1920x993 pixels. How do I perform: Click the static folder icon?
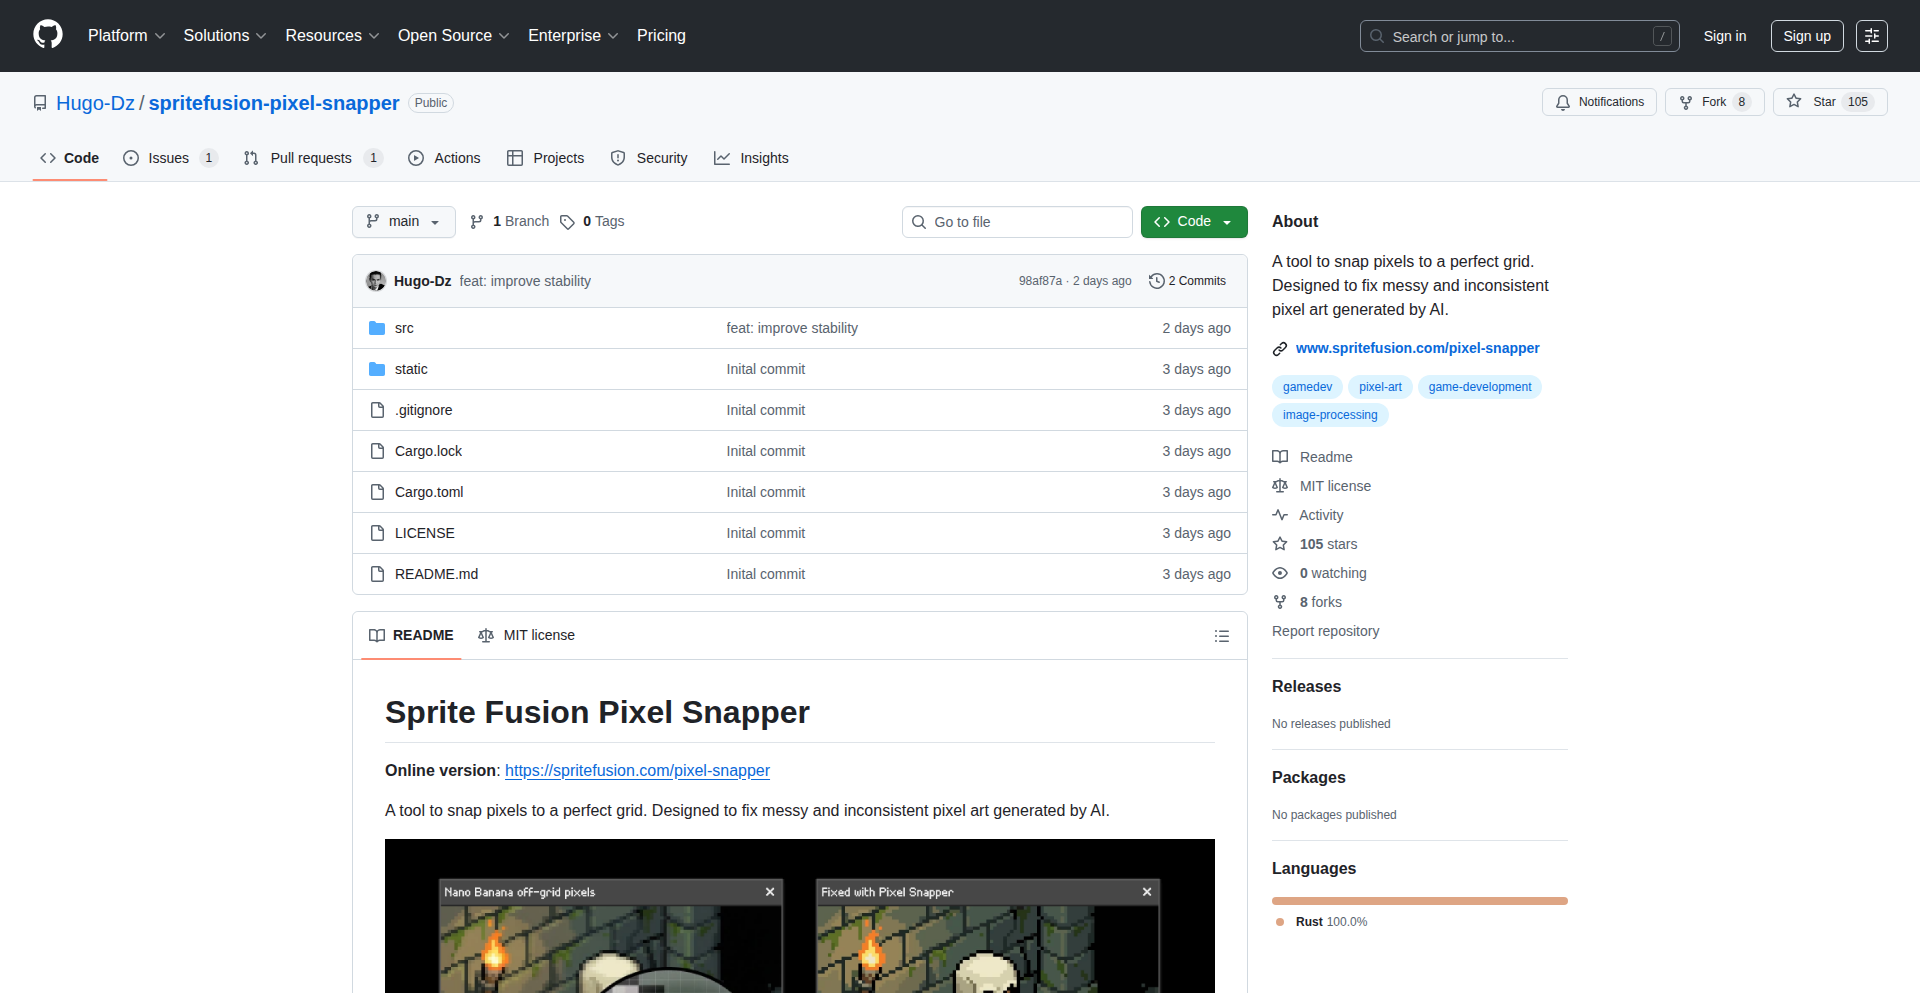(x=377, y=369)
